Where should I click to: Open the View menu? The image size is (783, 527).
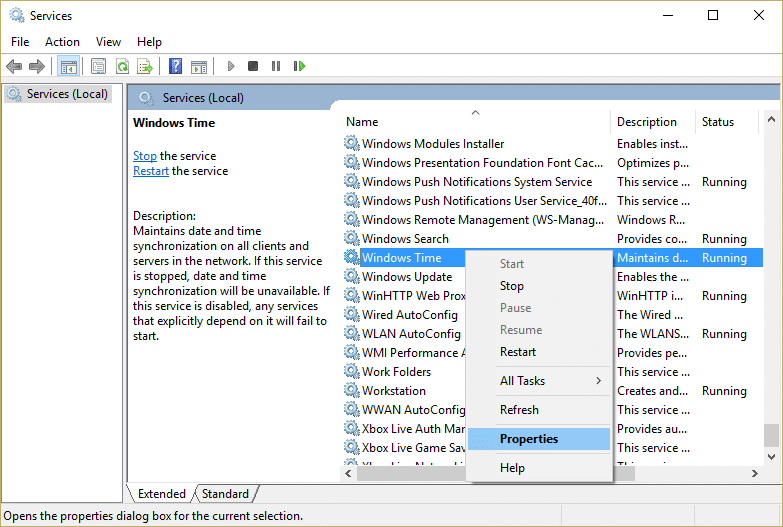108,42
